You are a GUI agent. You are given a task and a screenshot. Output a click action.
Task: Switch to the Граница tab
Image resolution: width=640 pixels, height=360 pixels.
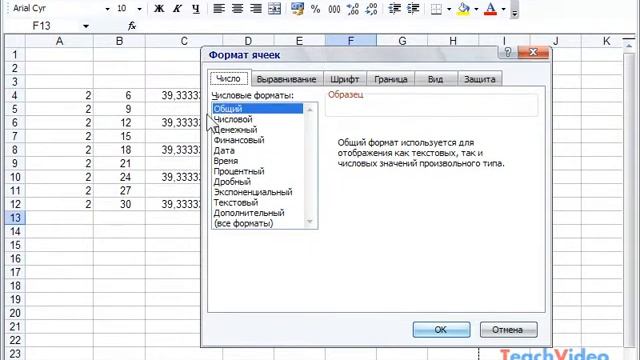(x=391, y=79)
